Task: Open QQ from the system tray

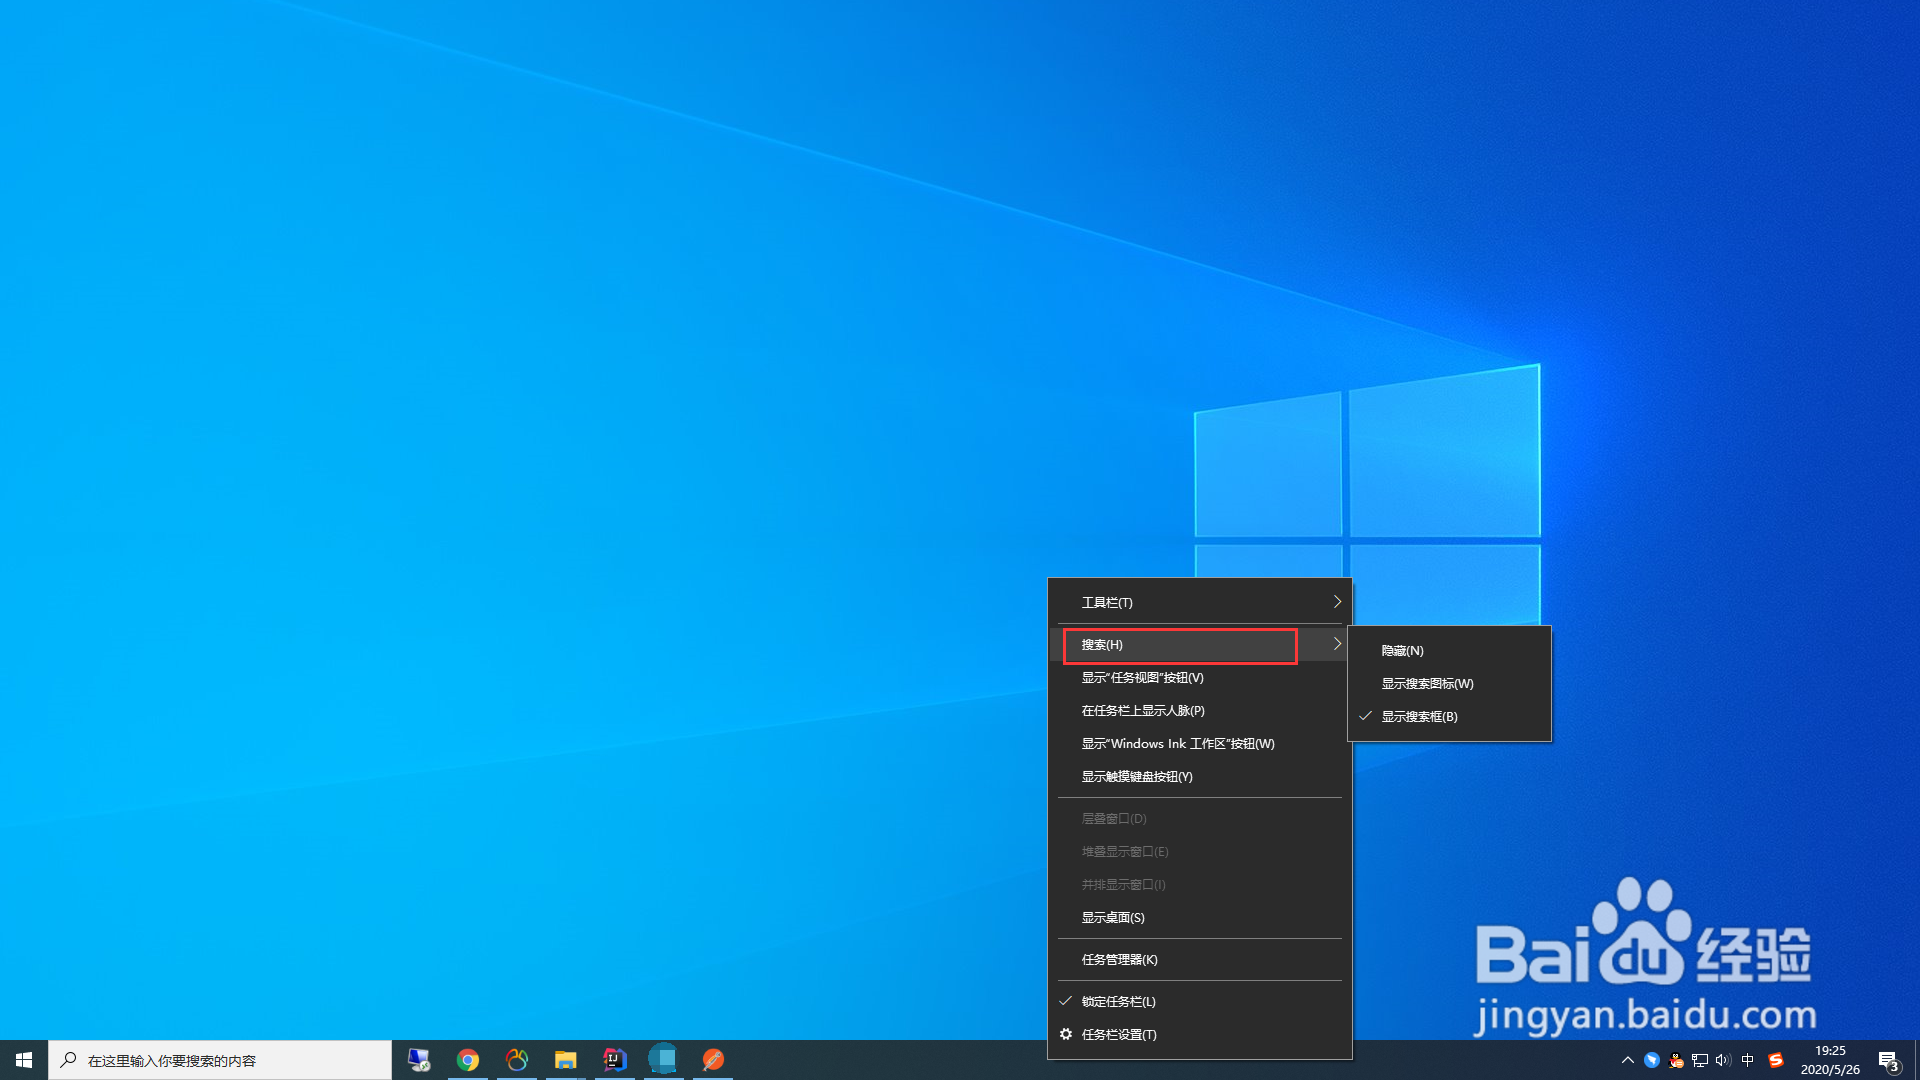Action: [1676, 1060]
